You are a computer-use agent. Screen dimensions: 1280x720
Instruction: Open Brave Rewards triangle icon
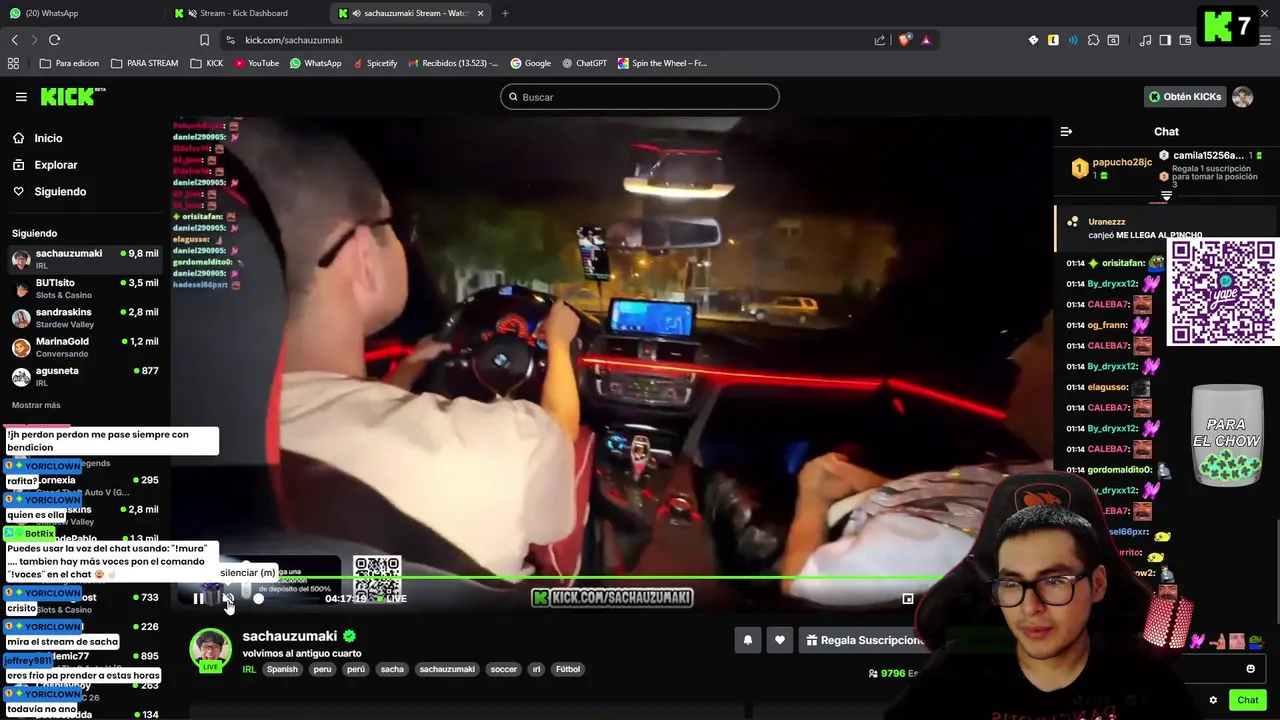[926, 40]
